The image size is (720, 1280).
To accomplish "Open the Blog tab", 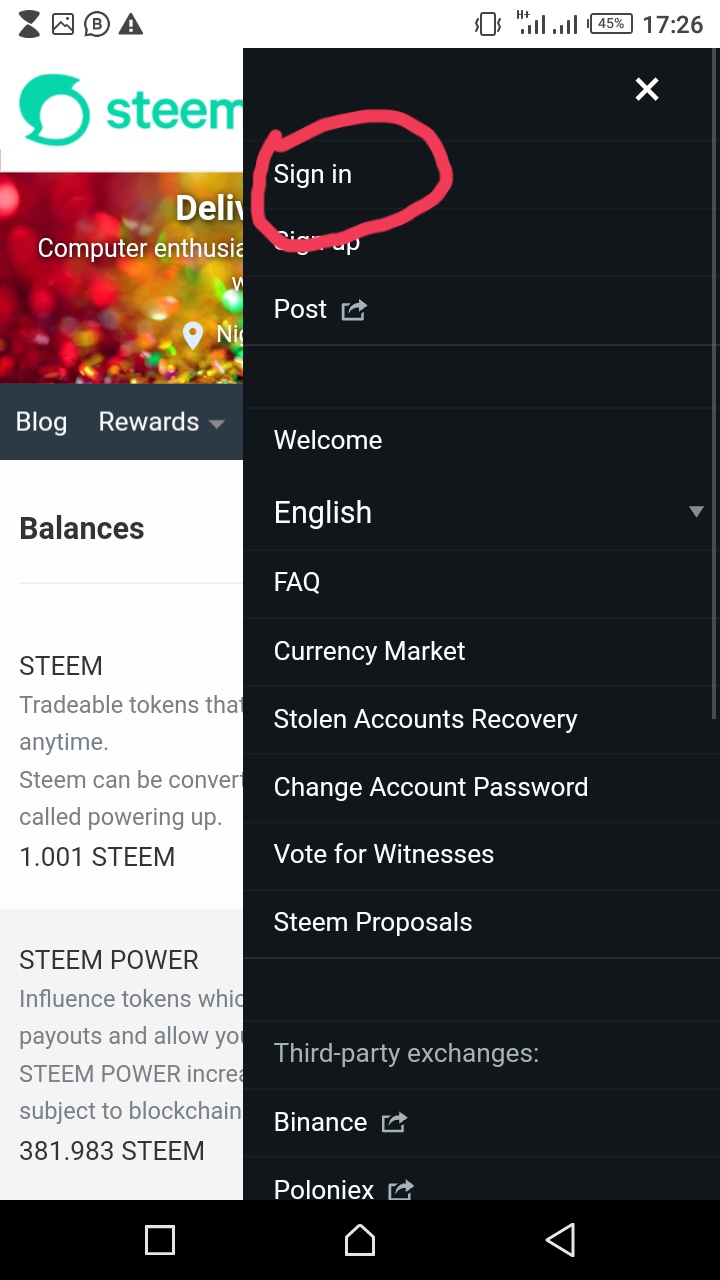I will [41, 422].
